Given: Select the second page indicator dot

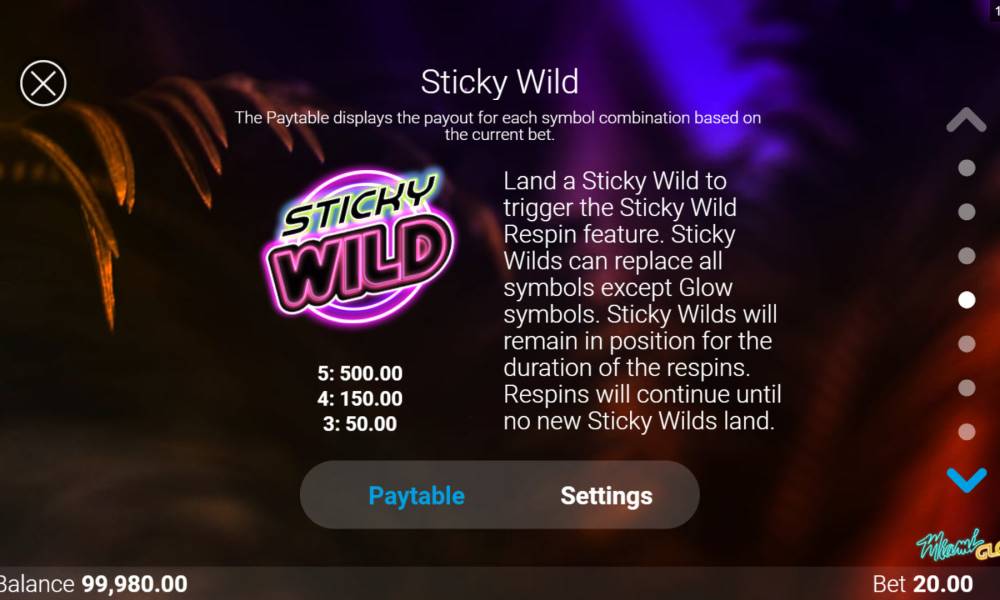Looking at the screenshot, I should (966, 212).
